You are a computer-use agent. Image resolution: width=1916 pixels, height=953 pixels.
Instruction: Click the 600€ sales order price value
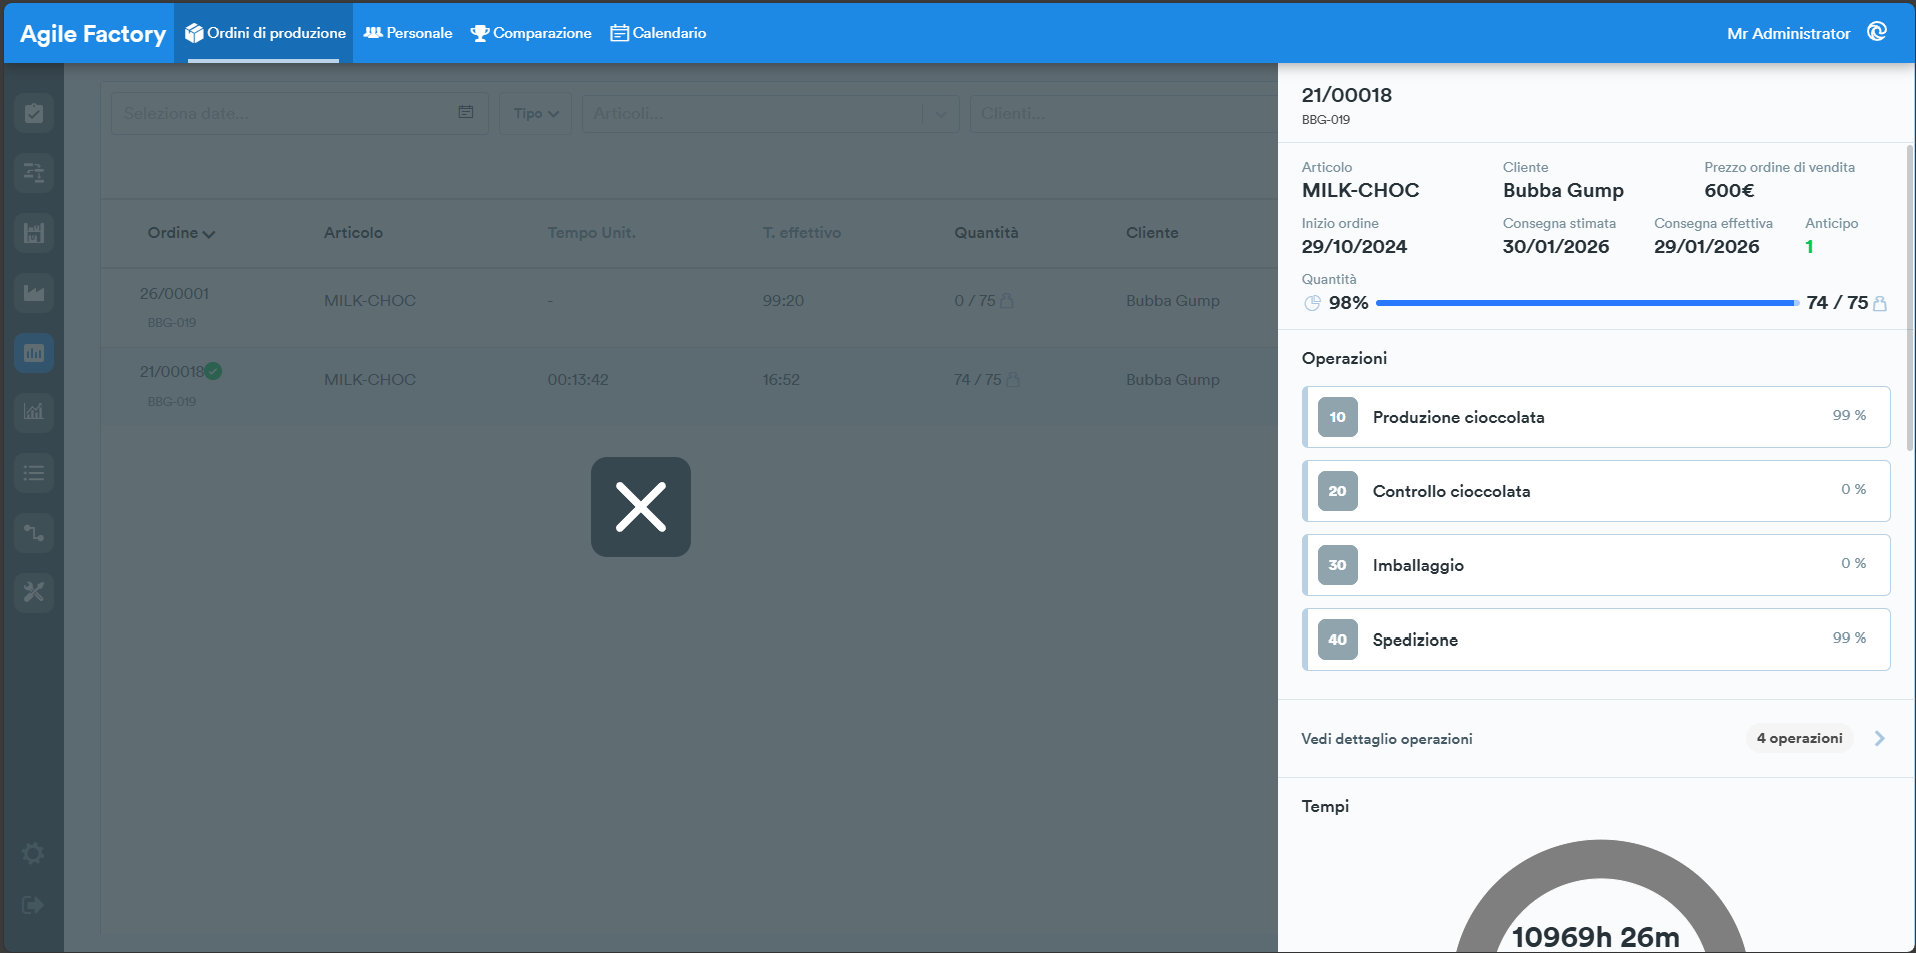coord(1729,191)
